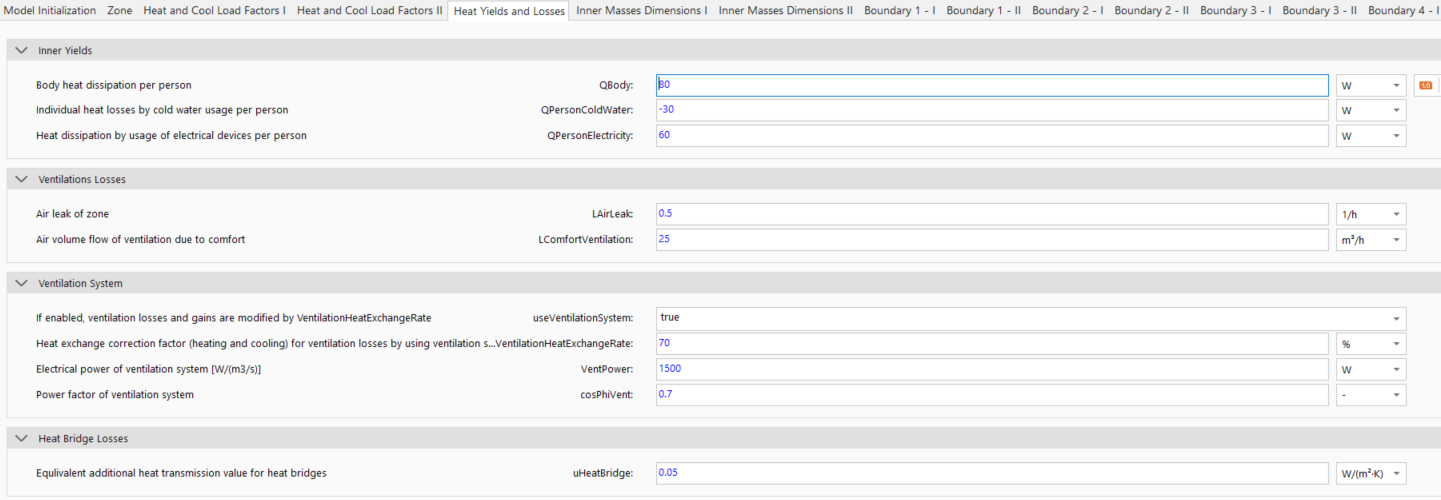The width and height of the screenshot is (1441, 500).
Task: Open the Inner Masses Dimensions I tab
Action: [642, 10]
